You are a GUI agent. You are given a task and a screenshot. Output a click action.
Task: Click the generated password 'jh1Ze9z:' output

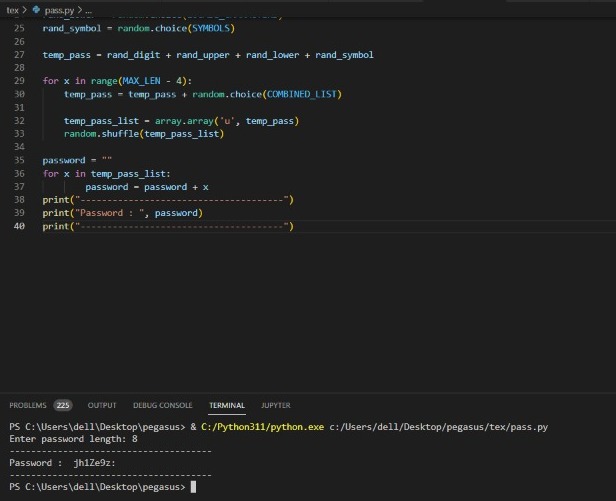(x=94, y=463)
